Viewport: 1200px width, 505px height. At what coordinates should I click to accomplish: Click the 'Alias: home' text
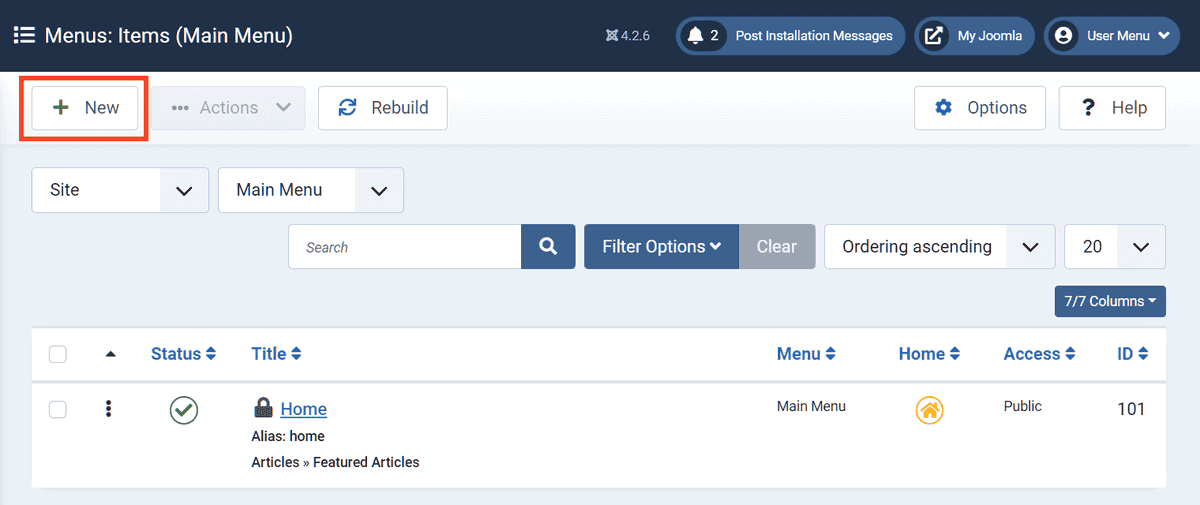(288, 436)
